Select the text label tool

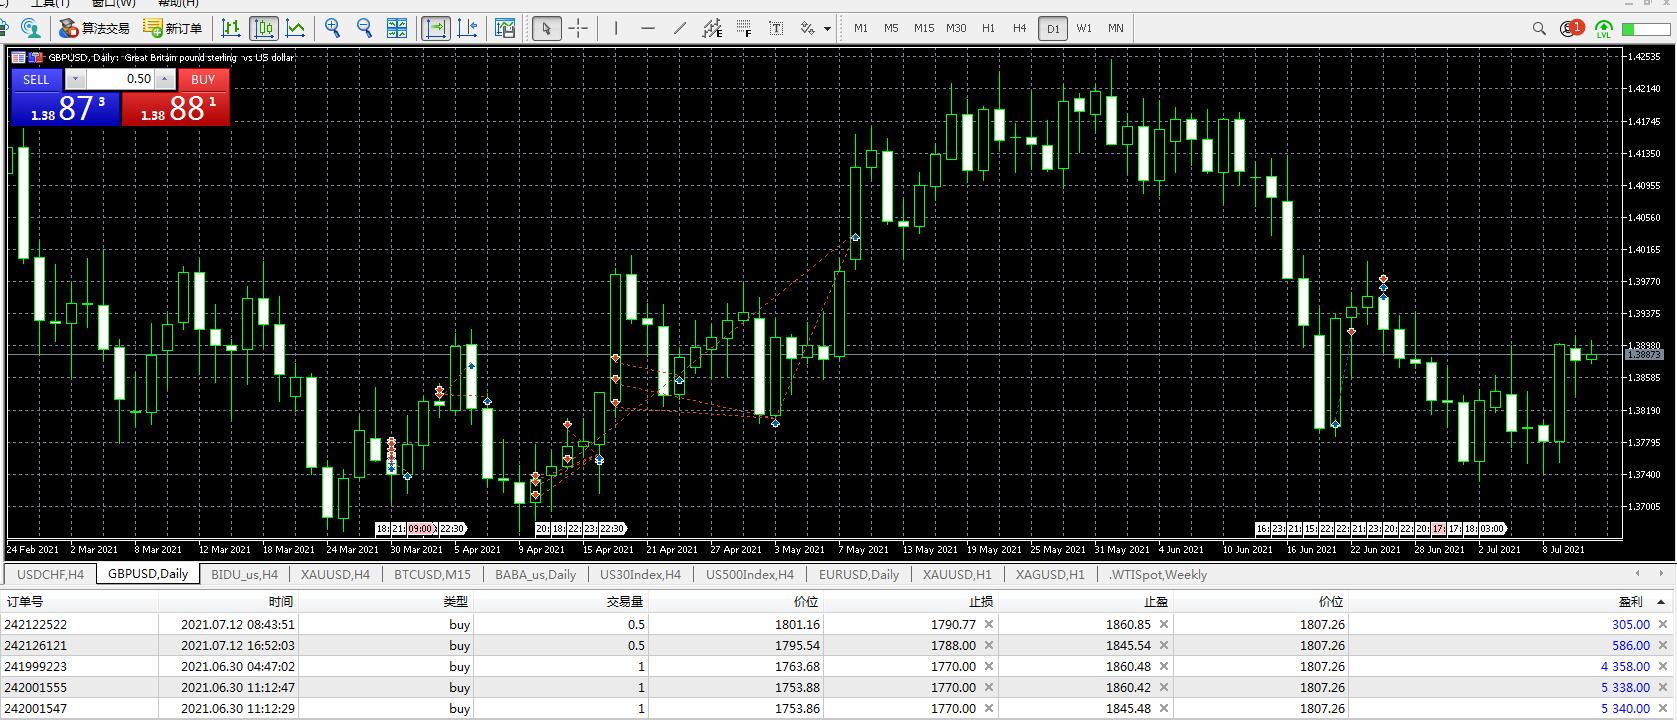pyautogui.click(x=776, y=28)
